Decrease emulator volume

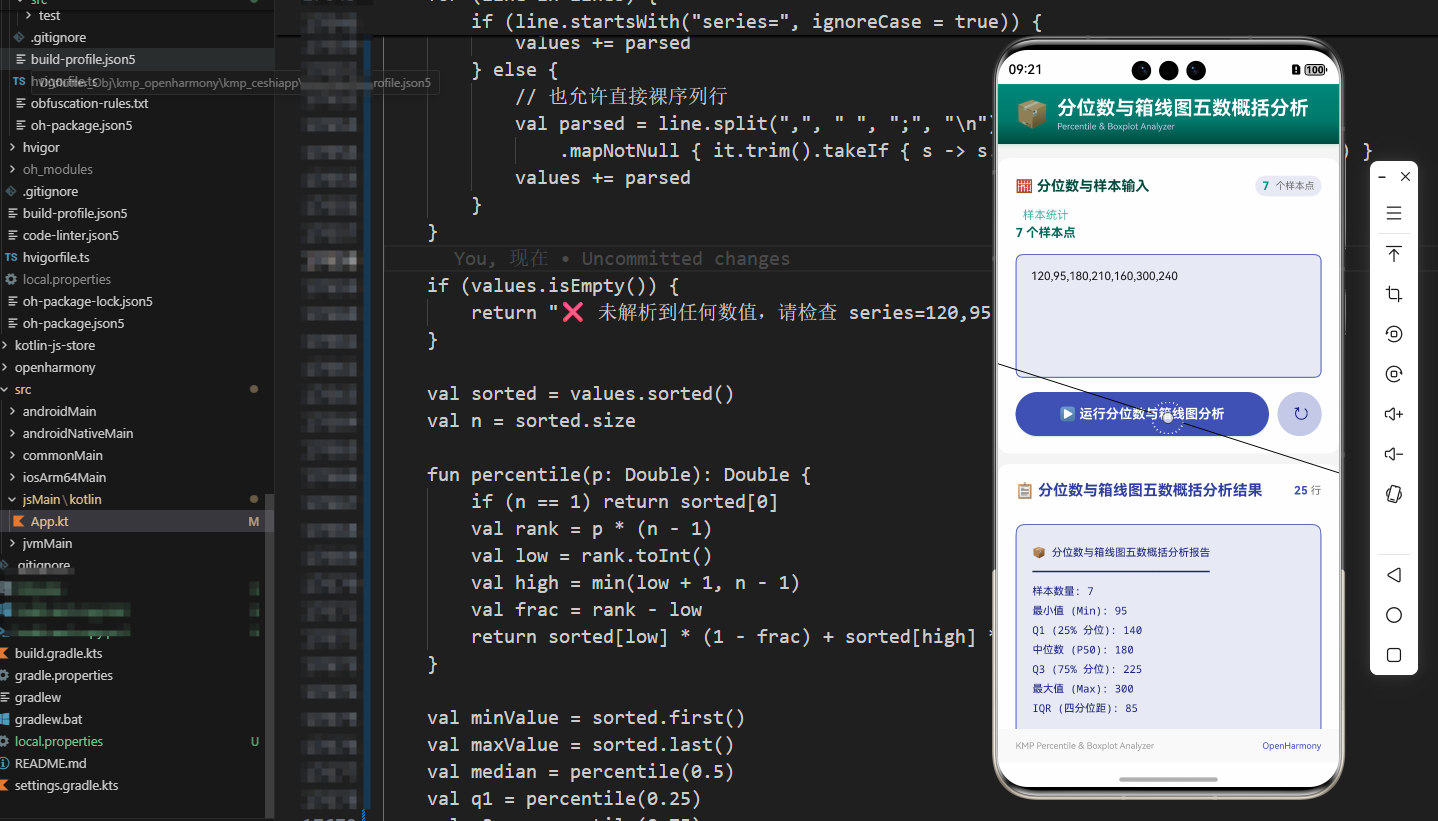pyautogui.click(x=1394, y=454)
